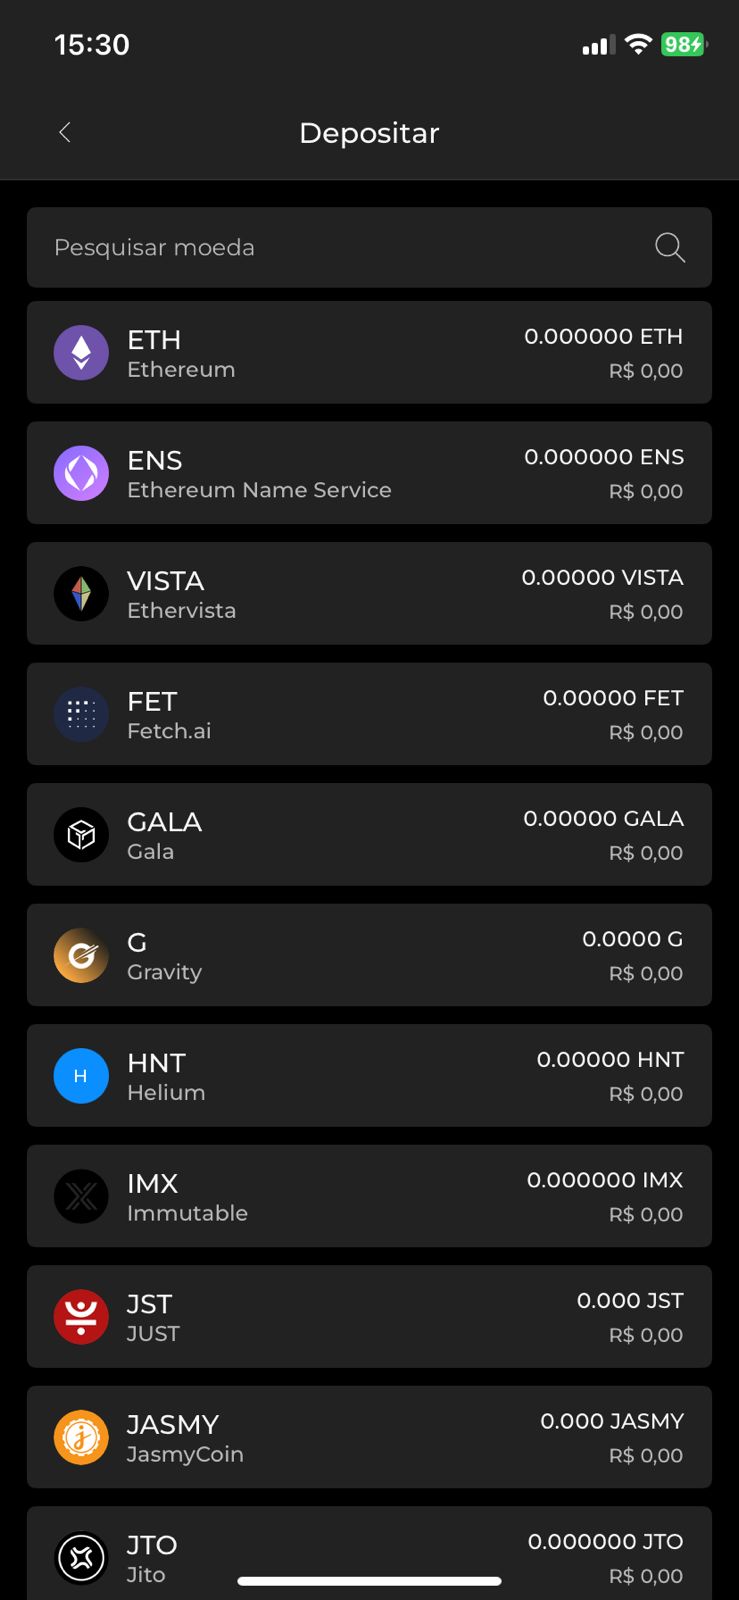
Task: Select the Gravity G logo
Action: pyautogui.click(x=81, y=955)
